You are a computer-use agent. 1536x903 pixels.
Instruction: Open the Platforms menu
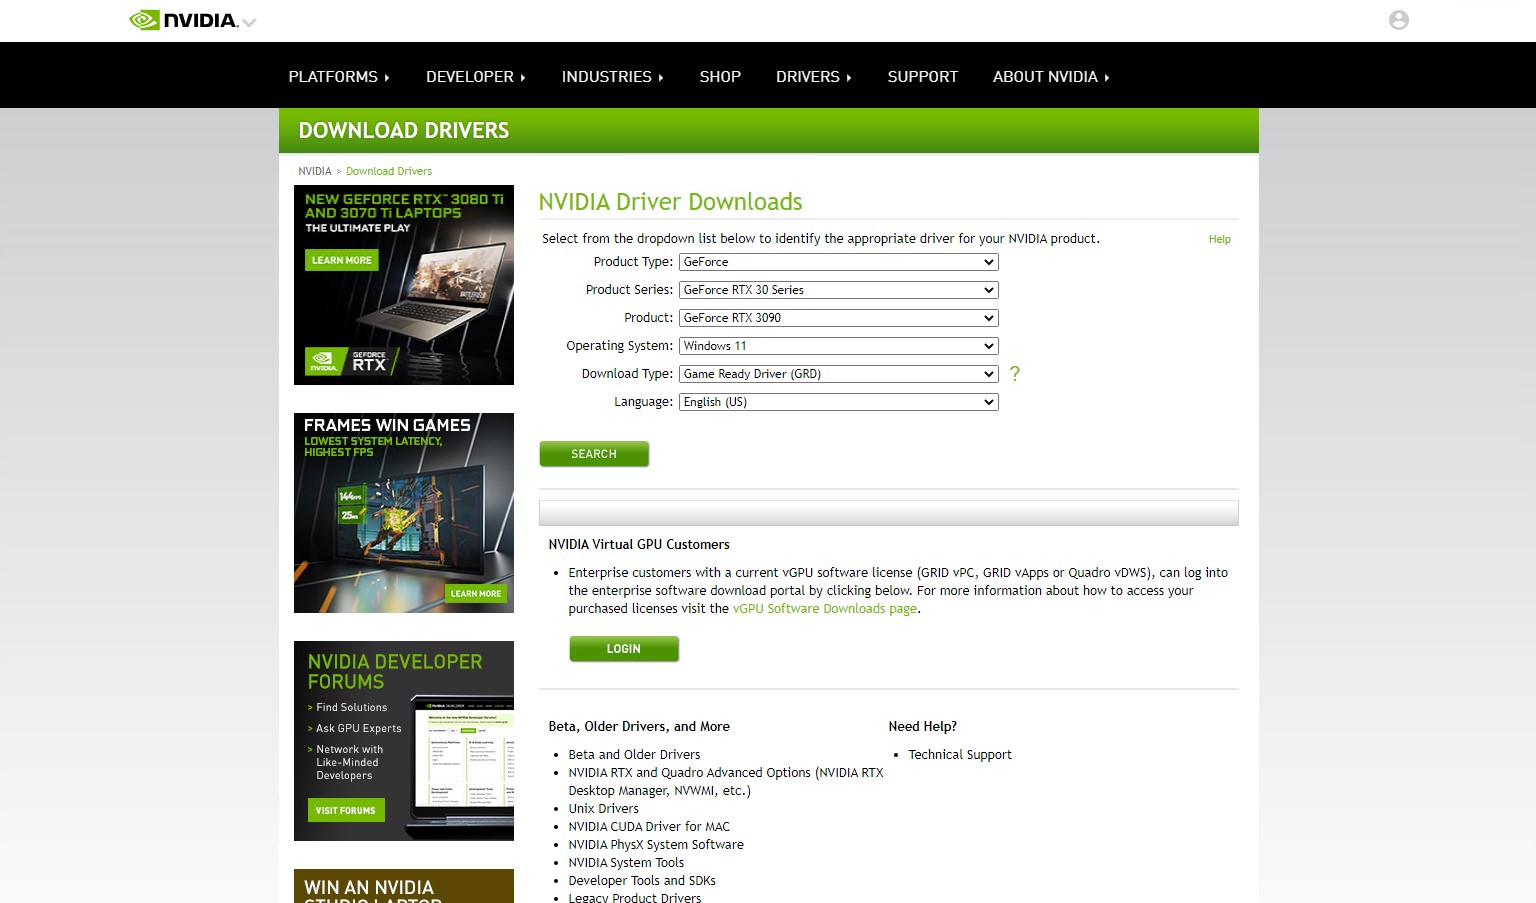click(339, 77)
